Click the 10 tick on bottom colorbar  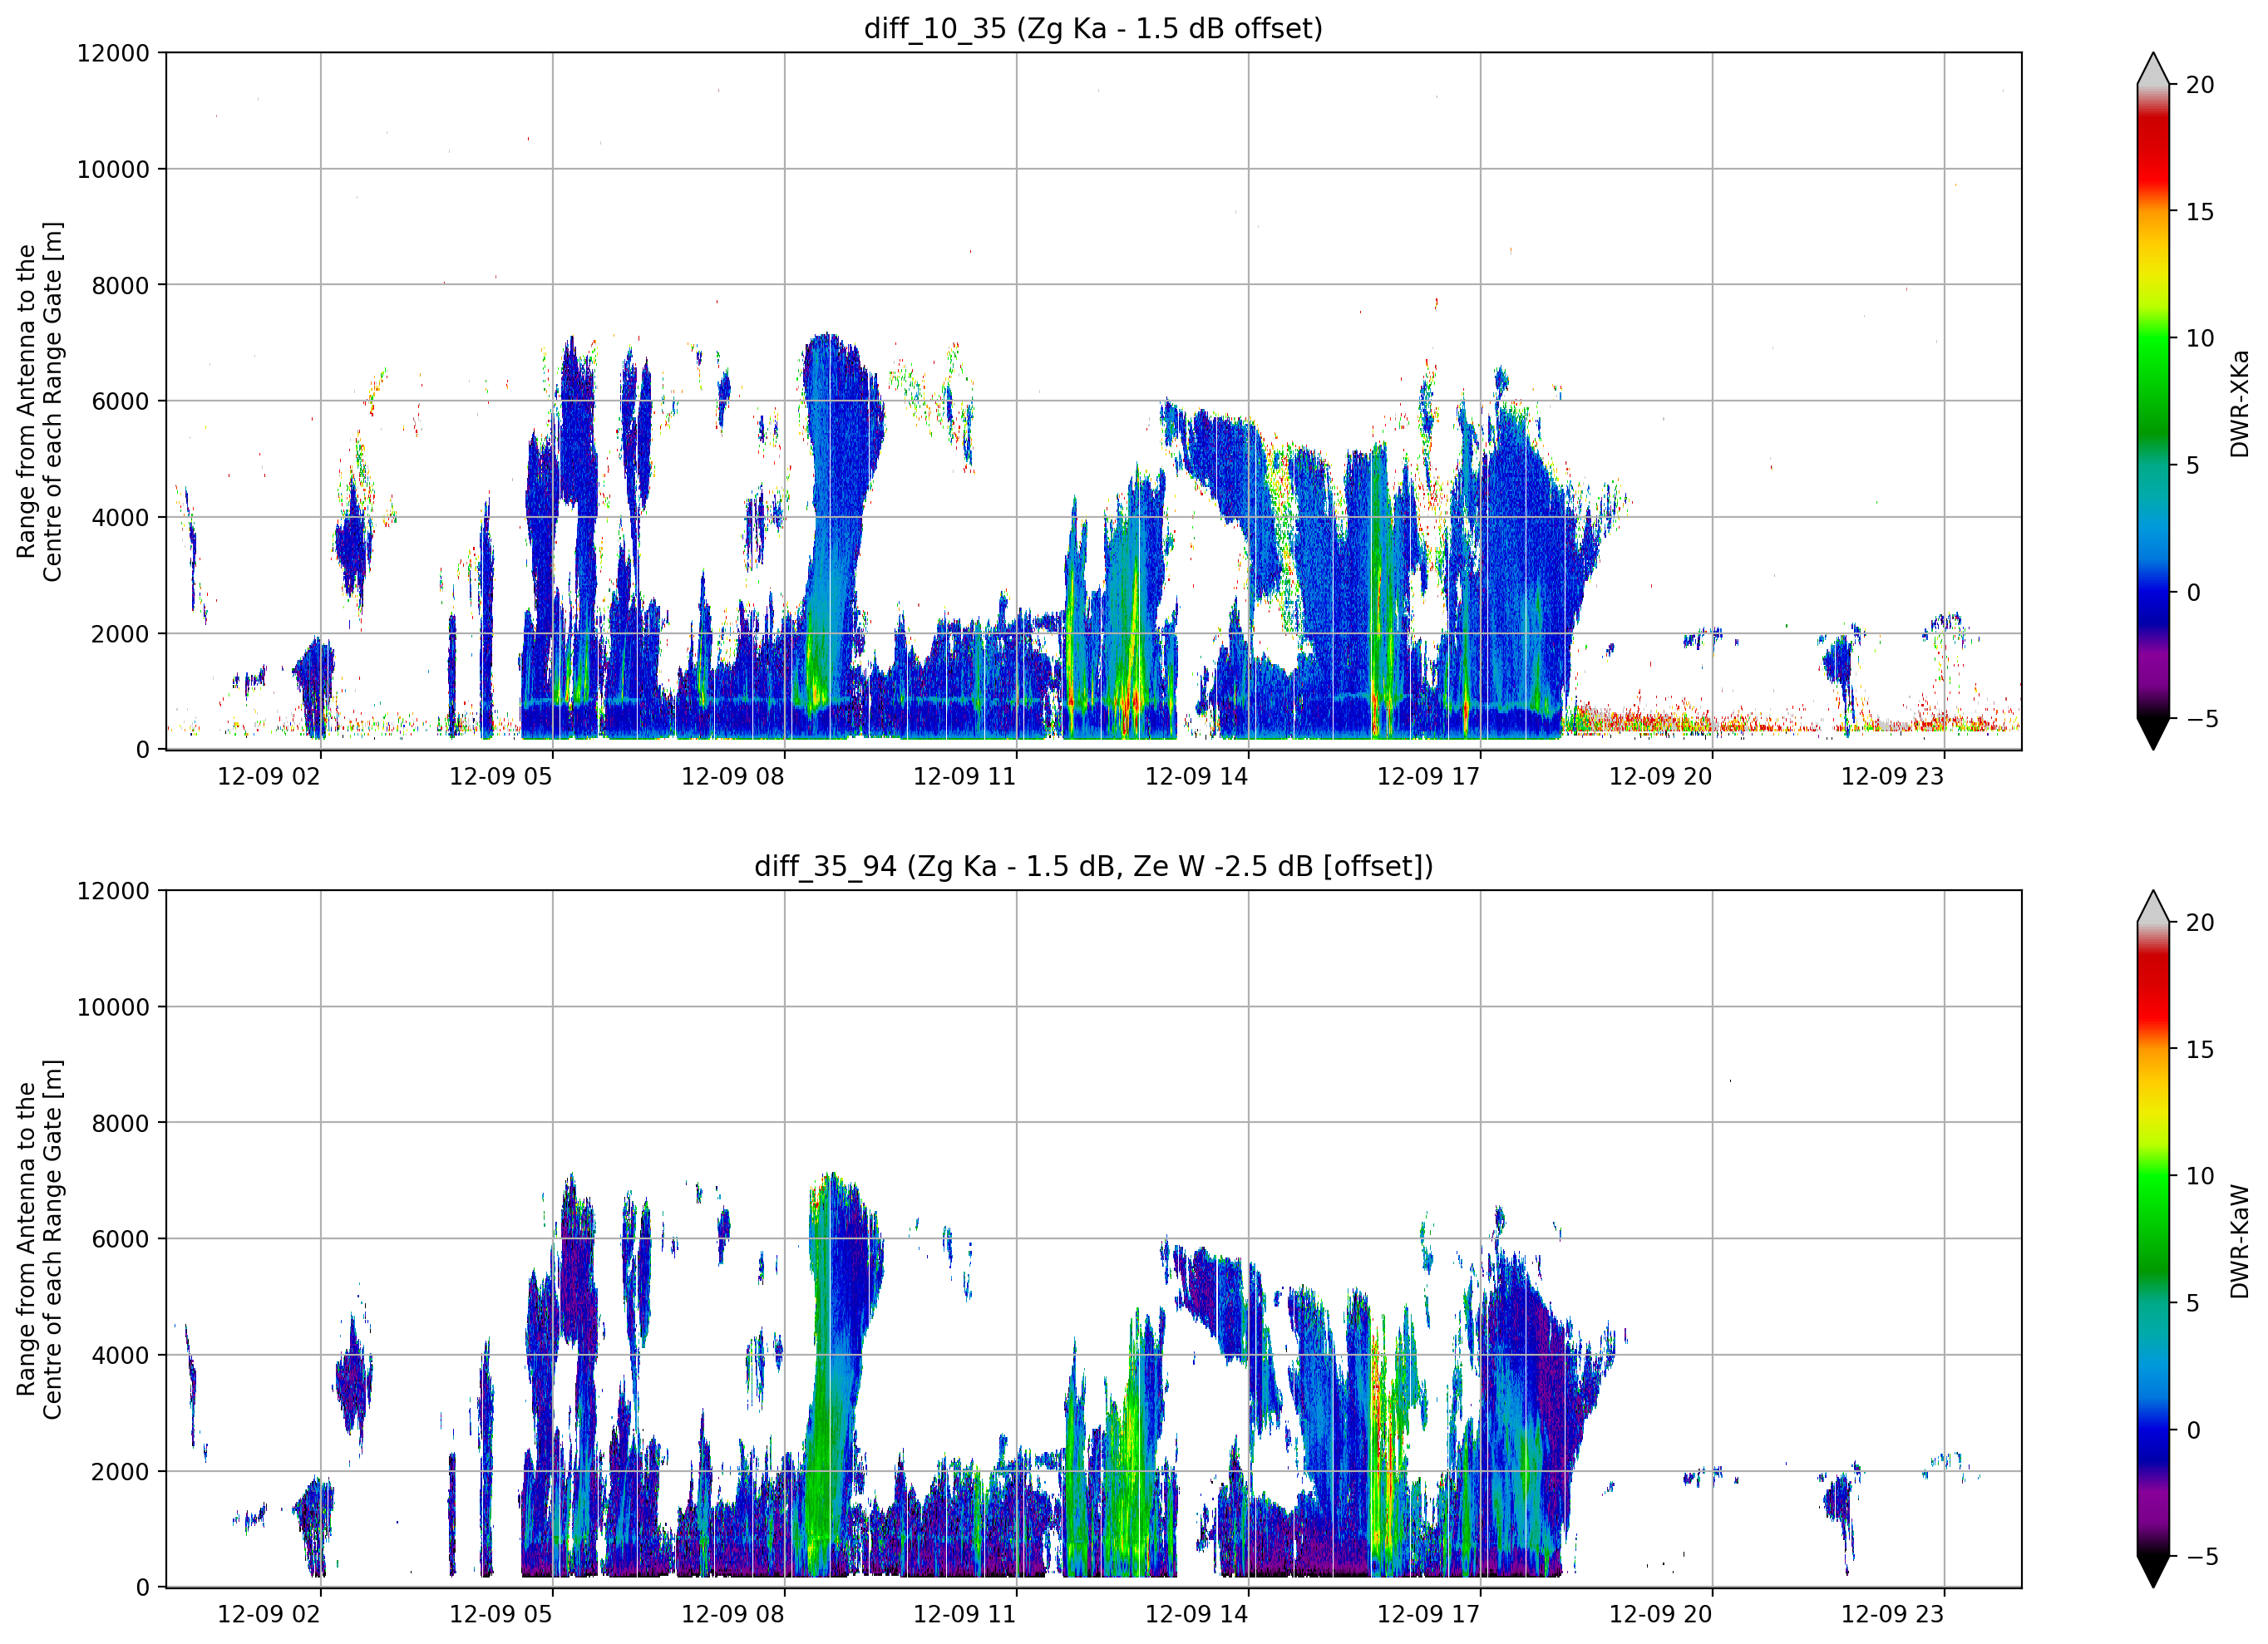2200,1177
